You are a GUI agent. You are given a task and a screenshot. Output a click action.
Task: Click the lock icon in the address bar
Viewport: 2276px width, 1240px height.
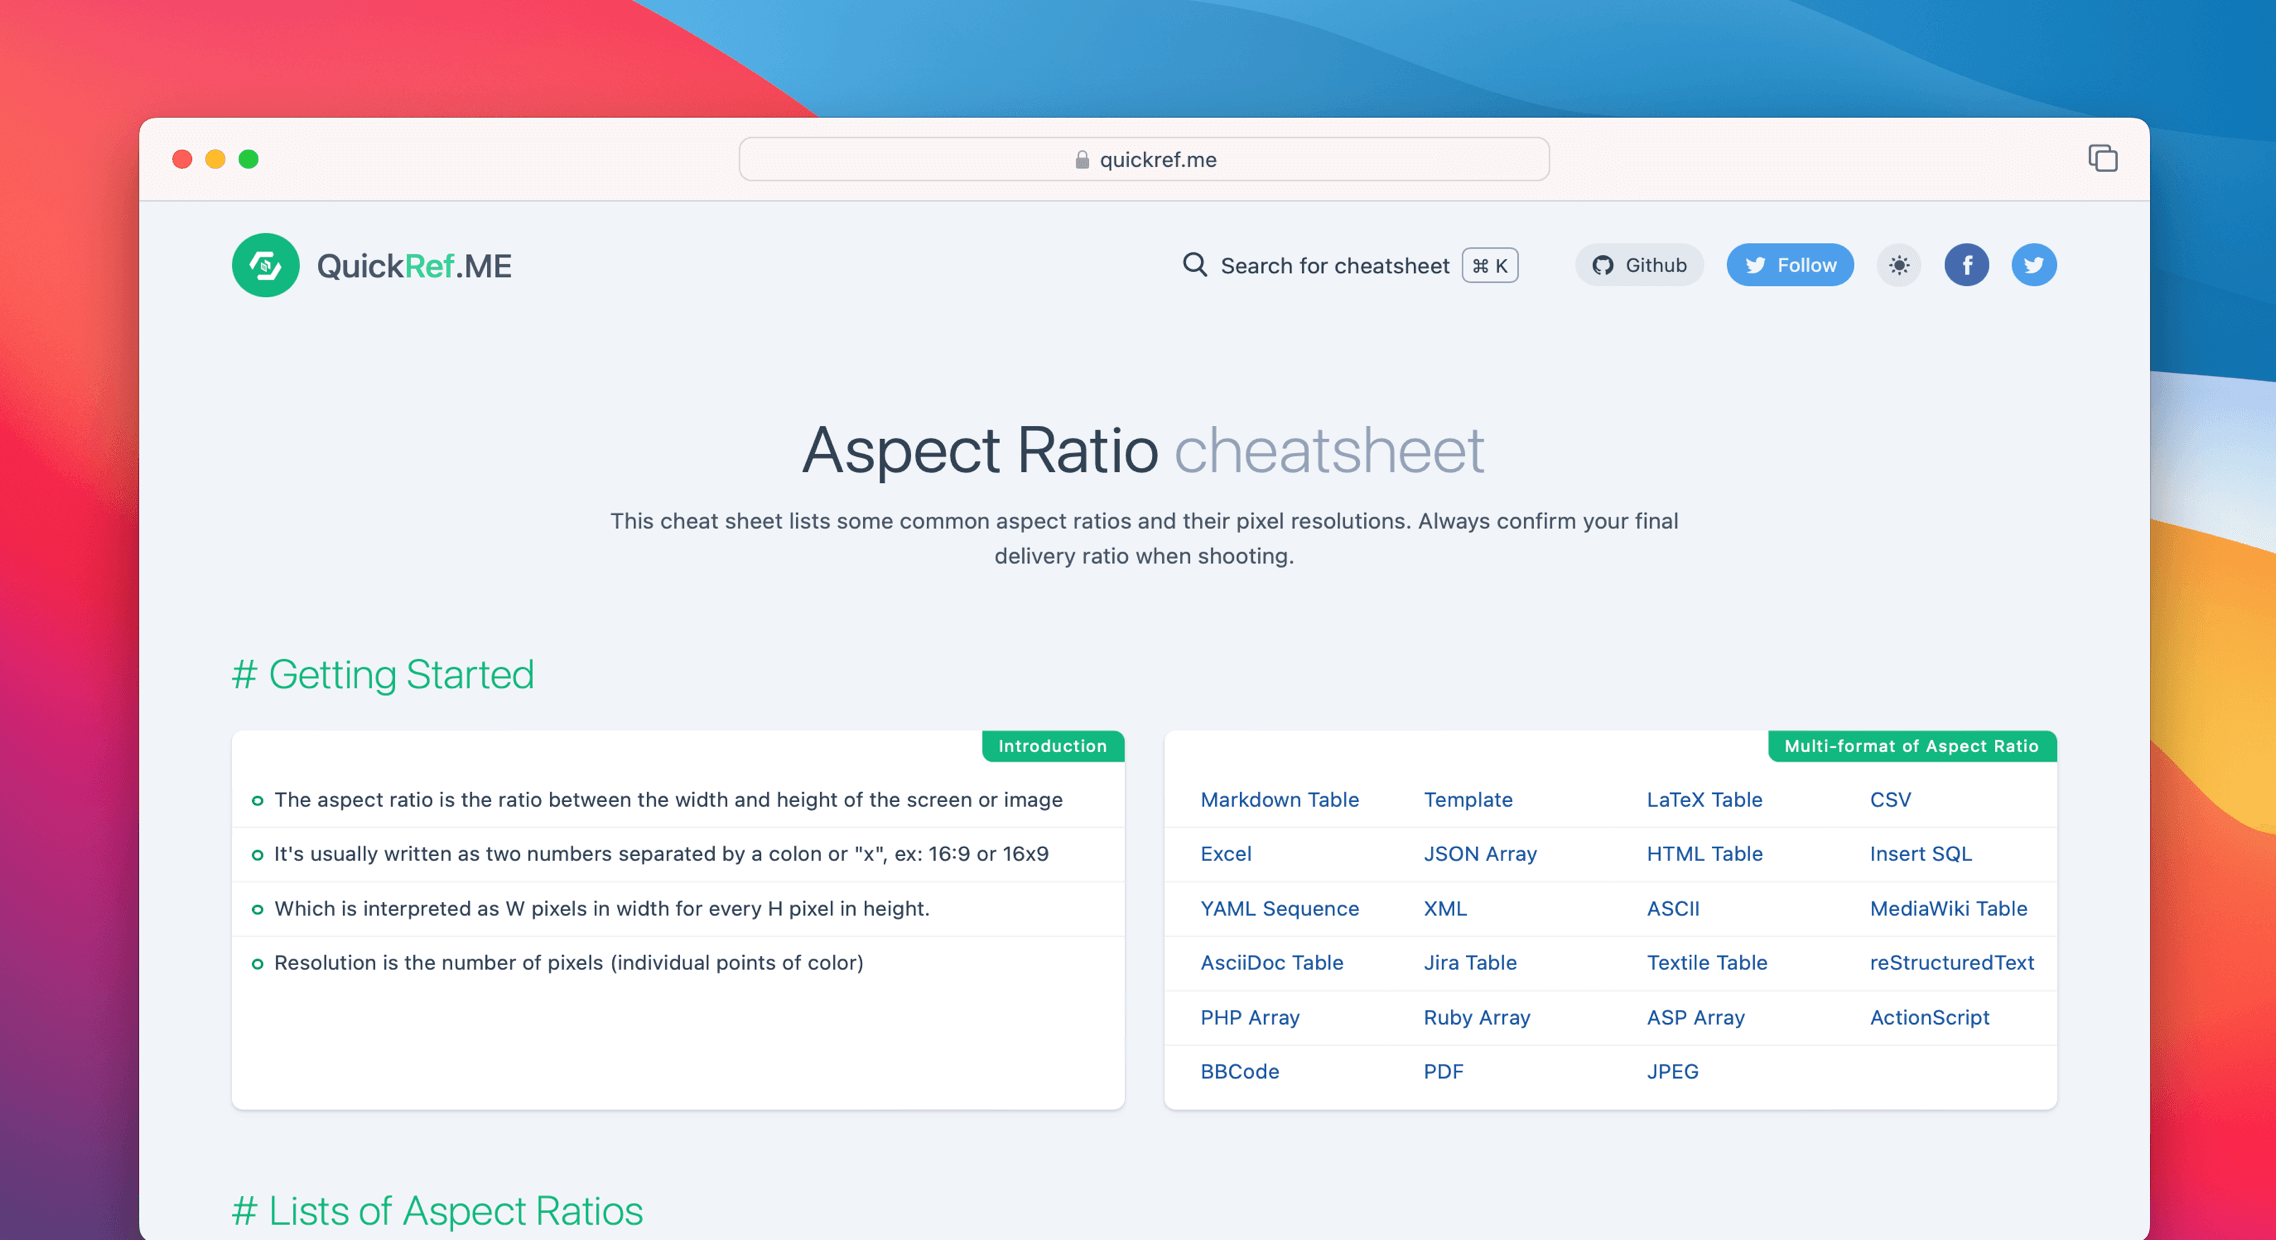tap(1081, 159)
